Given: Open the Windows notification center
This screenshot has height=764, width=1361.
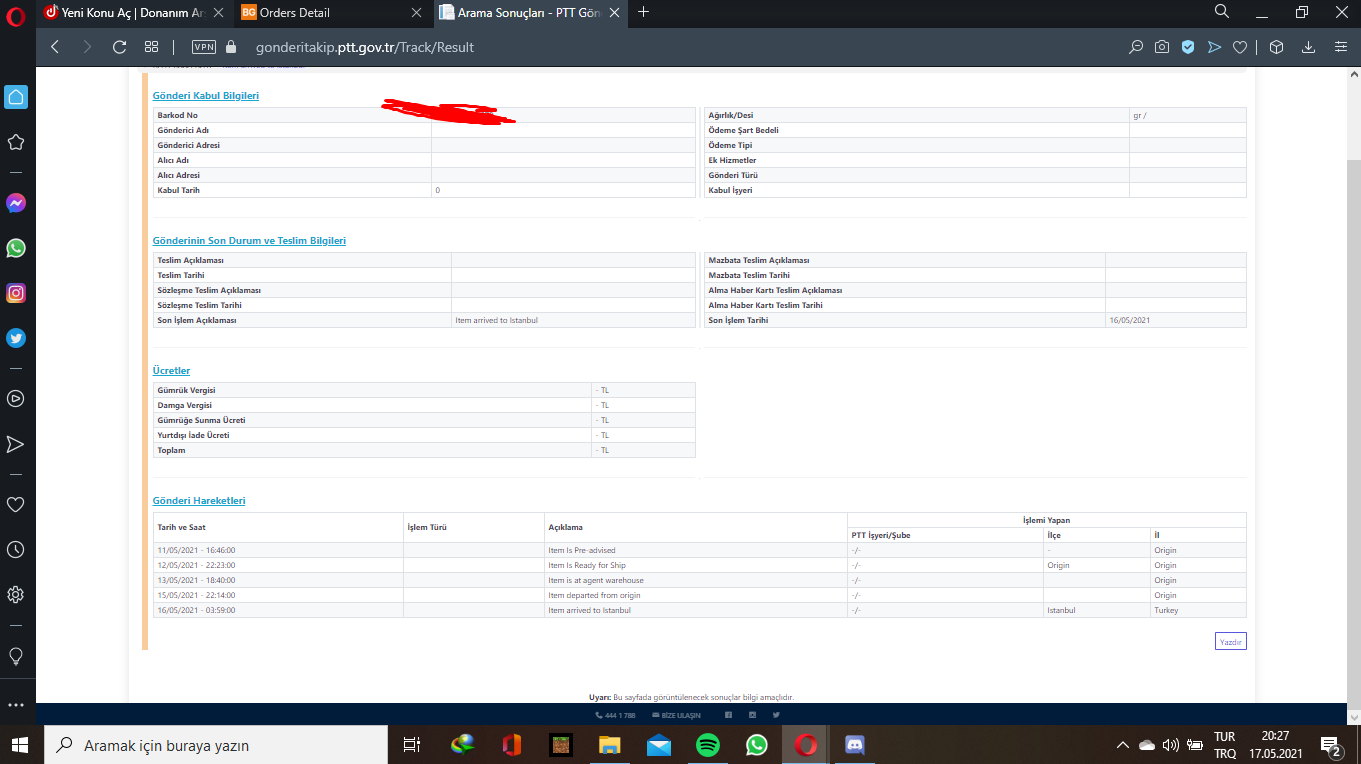Looking at the screenshot, I should (1331, 745).
